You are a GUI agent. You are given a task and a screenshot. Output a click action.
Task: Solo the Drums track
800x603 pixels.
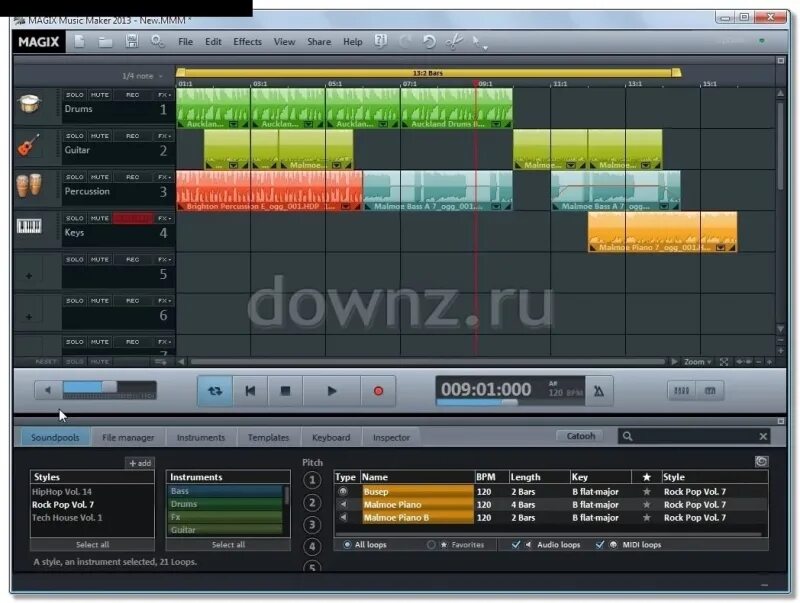pyautogui.click(x=74, y=95)
